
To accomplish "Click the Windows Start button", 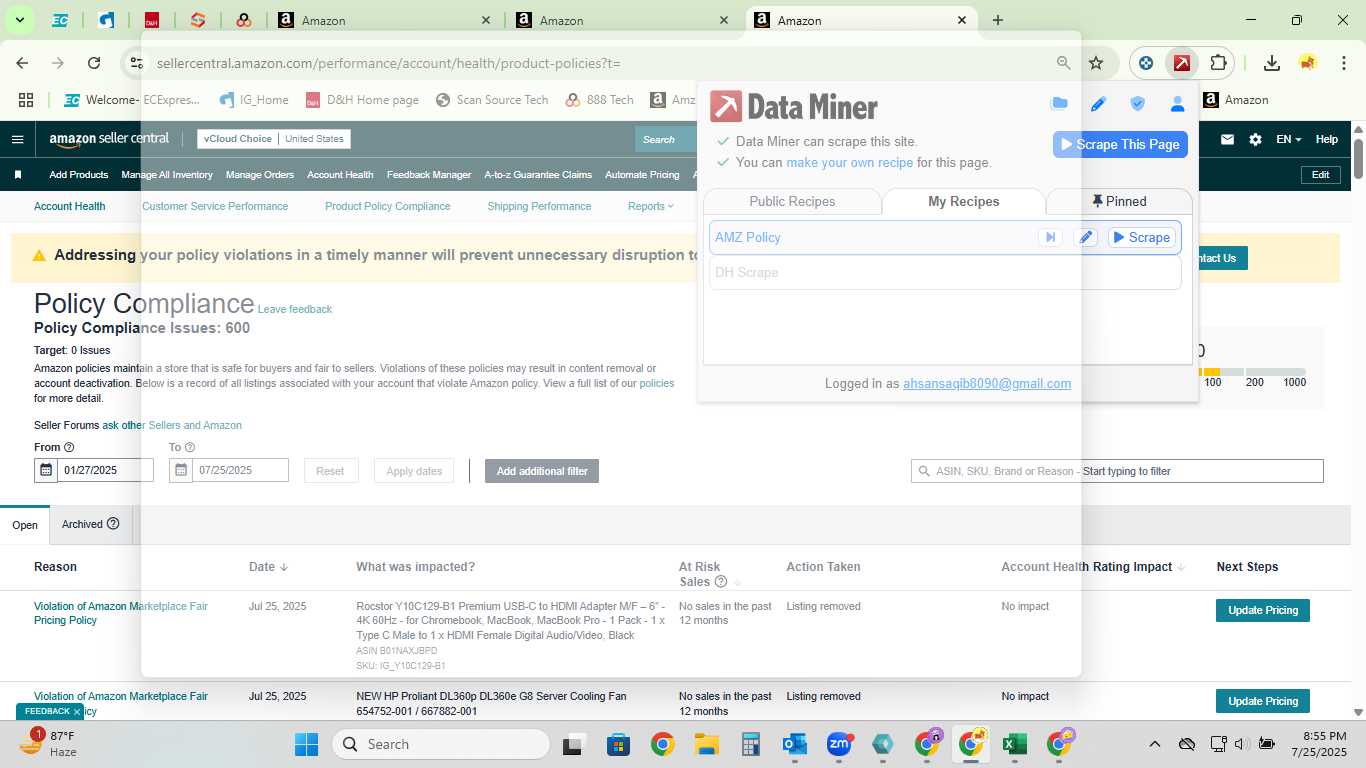I will pos(306,744).
